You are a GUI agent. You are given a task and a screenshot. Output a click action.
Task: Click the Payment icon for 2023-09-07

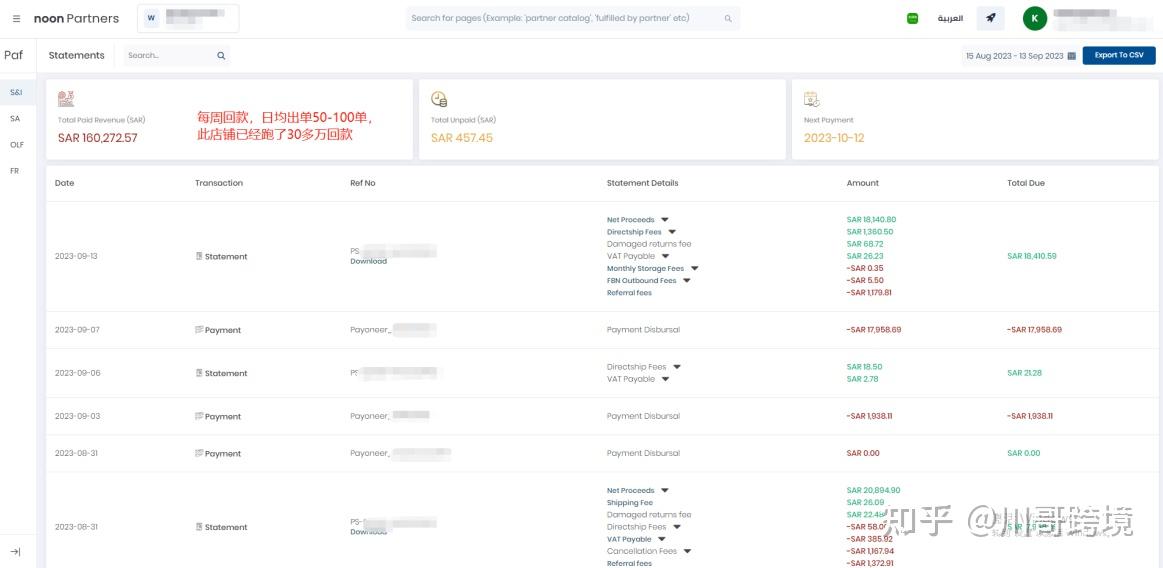pyautogui.click(x=199, y=329)
